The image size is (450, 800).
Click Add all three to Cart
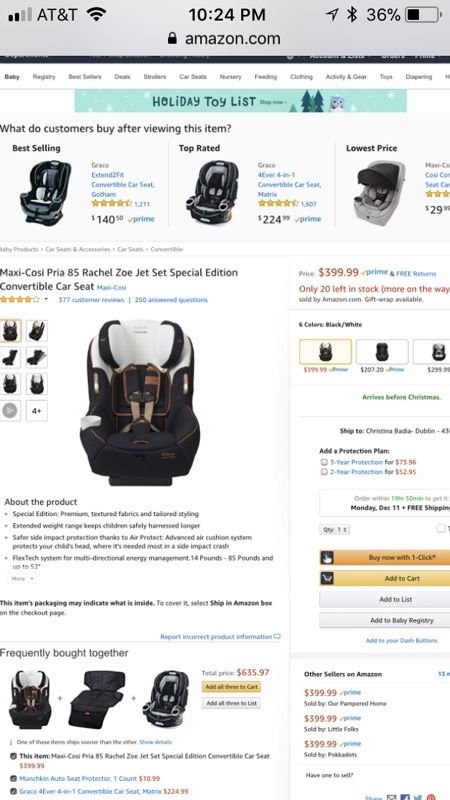pos(231,687)
